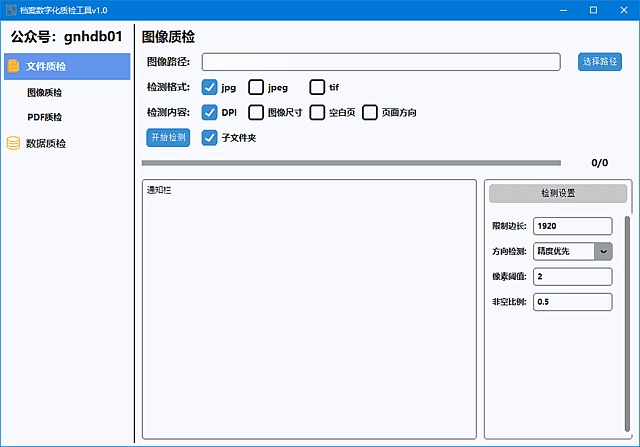Enable the tif format checkbox
Screen dimensions: 640x447
317,87
